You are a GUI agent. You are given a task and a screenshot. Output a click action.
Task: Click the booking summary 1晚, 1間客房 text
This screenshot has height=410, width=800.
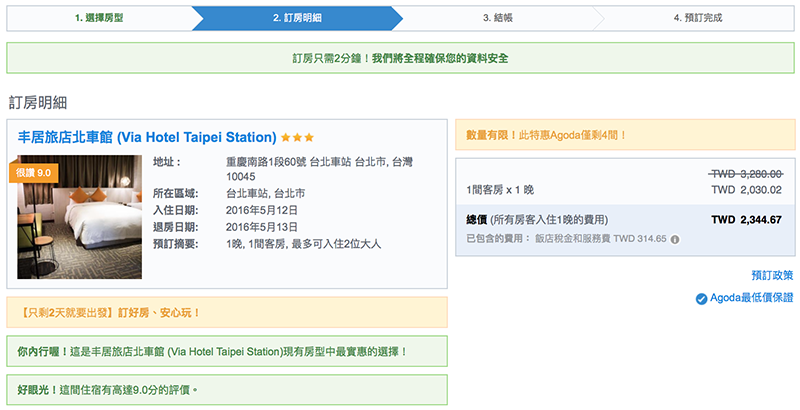tap(304, 244)
